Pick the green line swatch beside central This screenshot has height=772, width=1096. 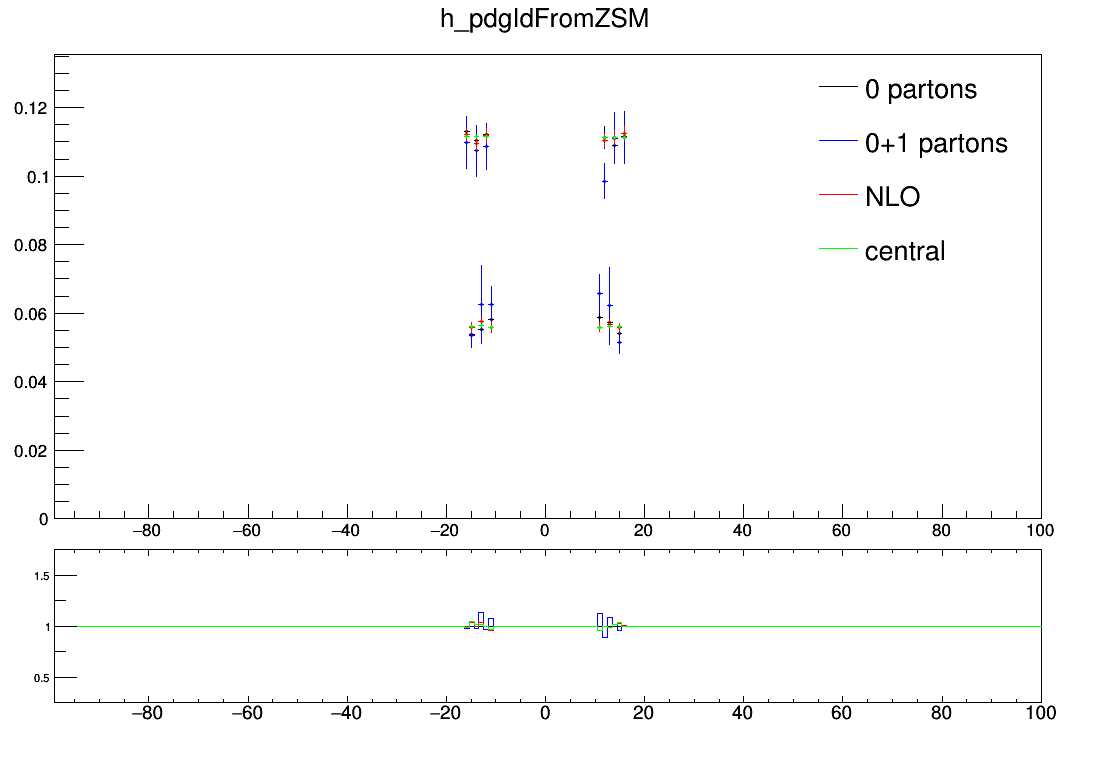point(838,248)
